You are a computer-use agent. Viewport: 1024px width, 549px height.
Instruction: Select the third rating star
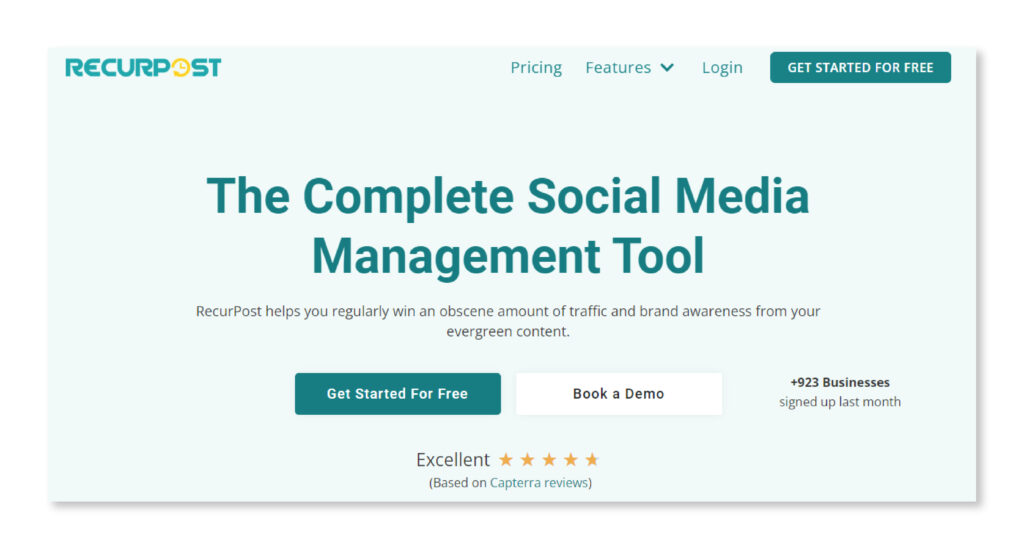549,460
